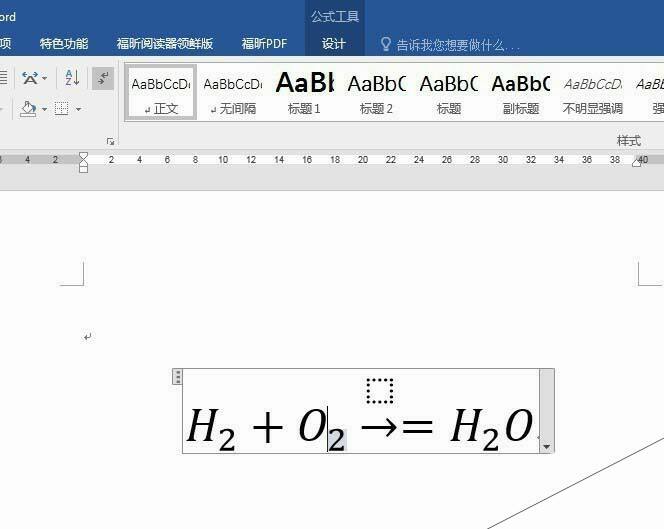Apply the 不明显强调 style
Image resolution: width=664 pixels, height=529 pixels.
[592, 92]
